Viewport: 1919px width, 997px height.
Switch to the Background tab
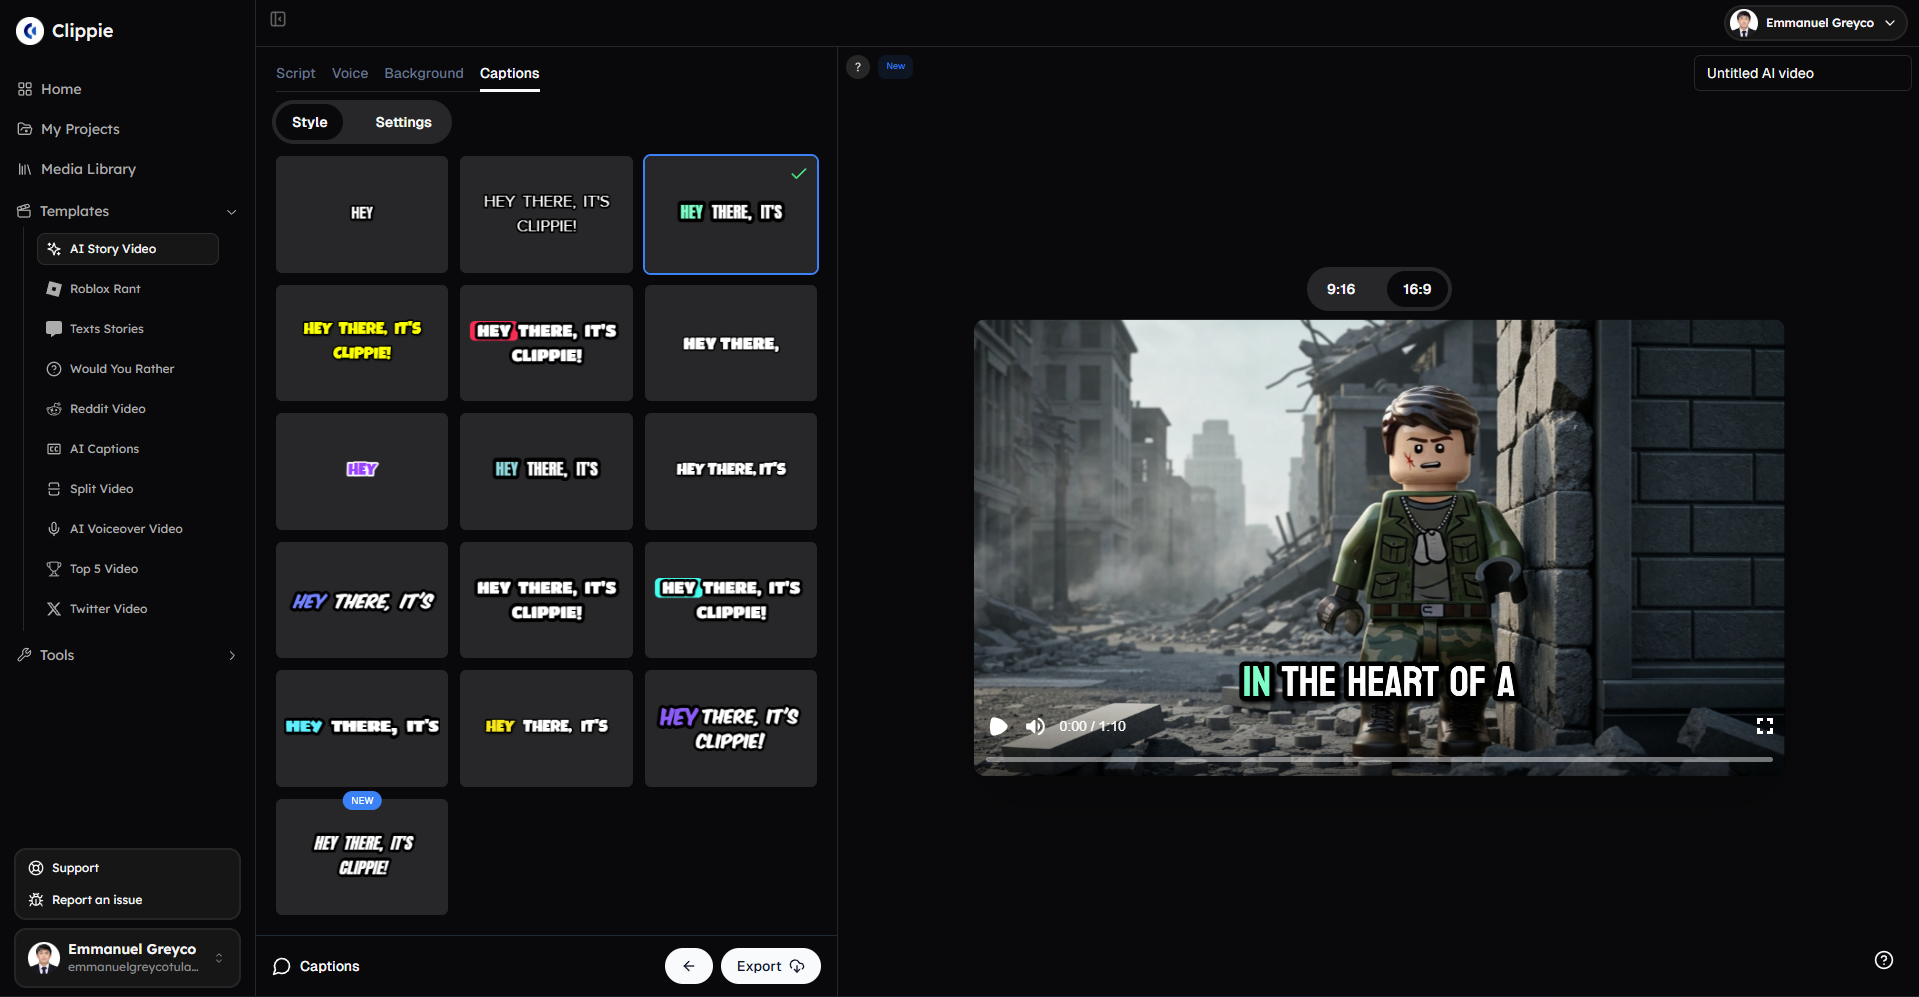point(424,73)
